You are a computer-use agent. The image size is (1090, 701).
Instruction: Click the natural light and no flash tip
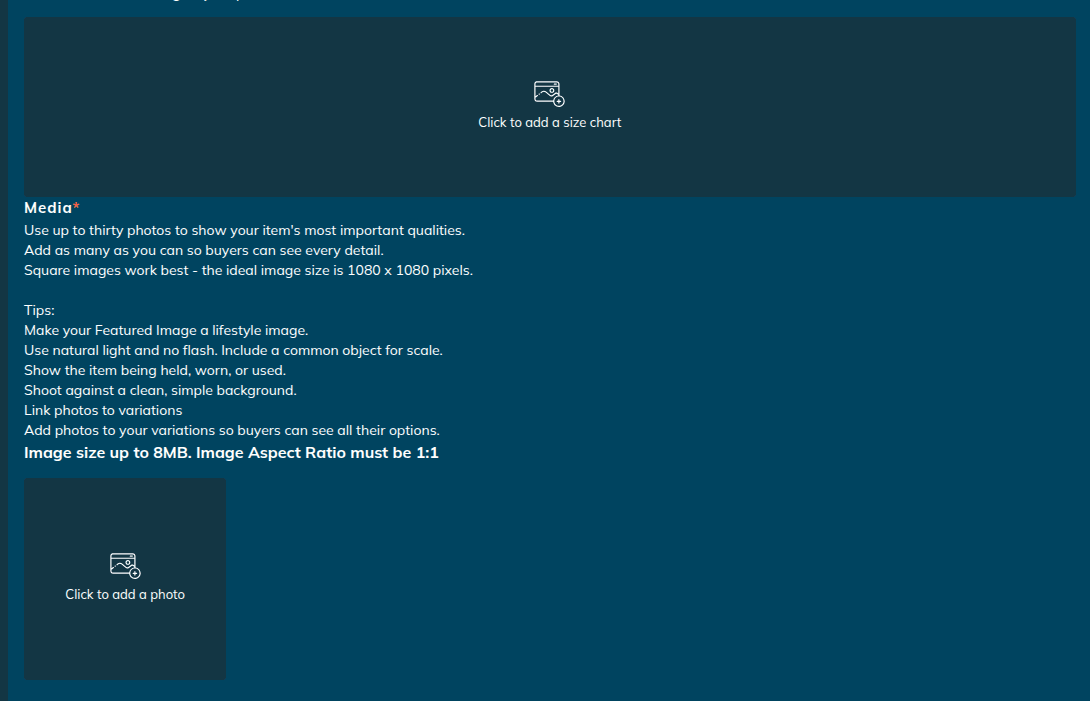point(233,351)
